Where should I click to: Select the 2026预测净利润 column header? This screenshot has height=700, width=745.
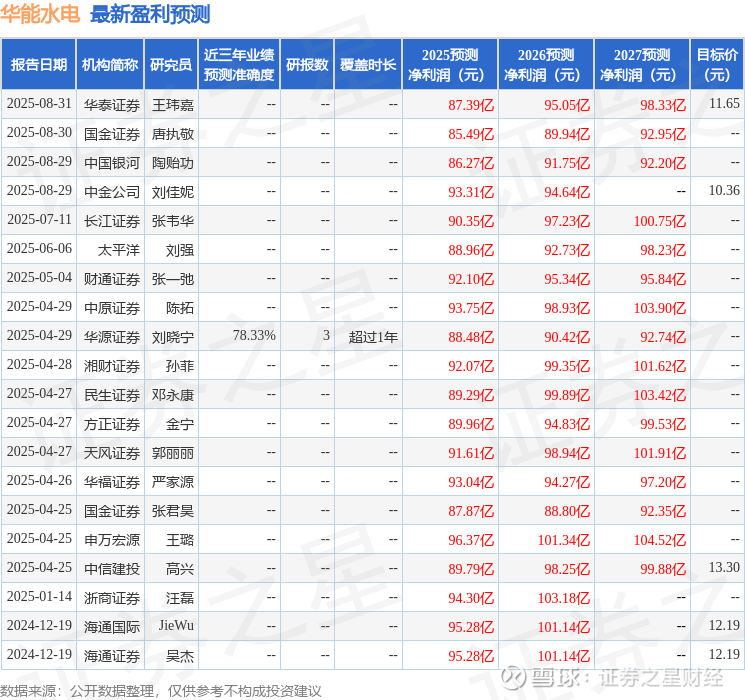tap(546, 65)
